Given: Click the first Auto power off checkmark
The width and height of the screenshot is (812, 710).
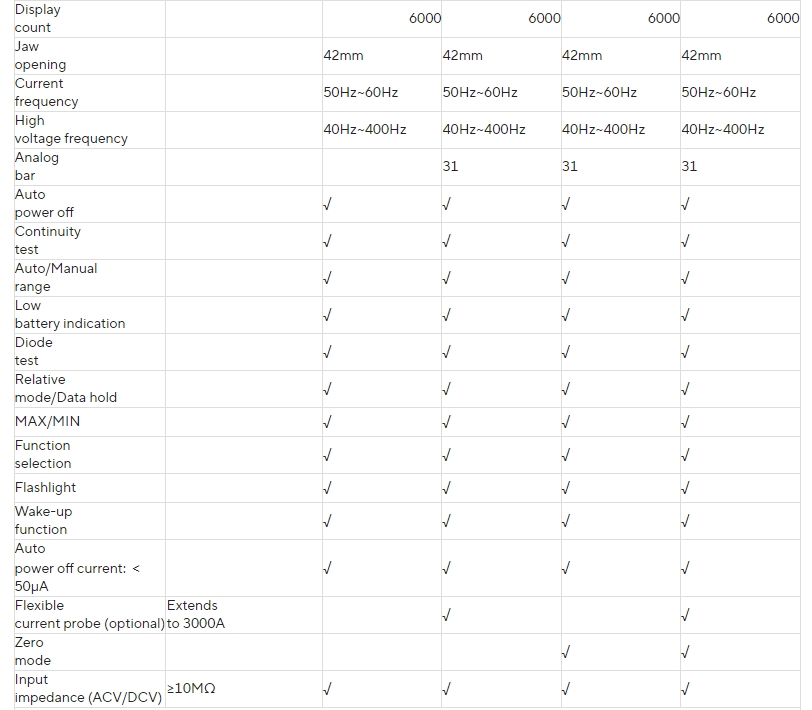Looking at the screenshot, I should point(327,204).
